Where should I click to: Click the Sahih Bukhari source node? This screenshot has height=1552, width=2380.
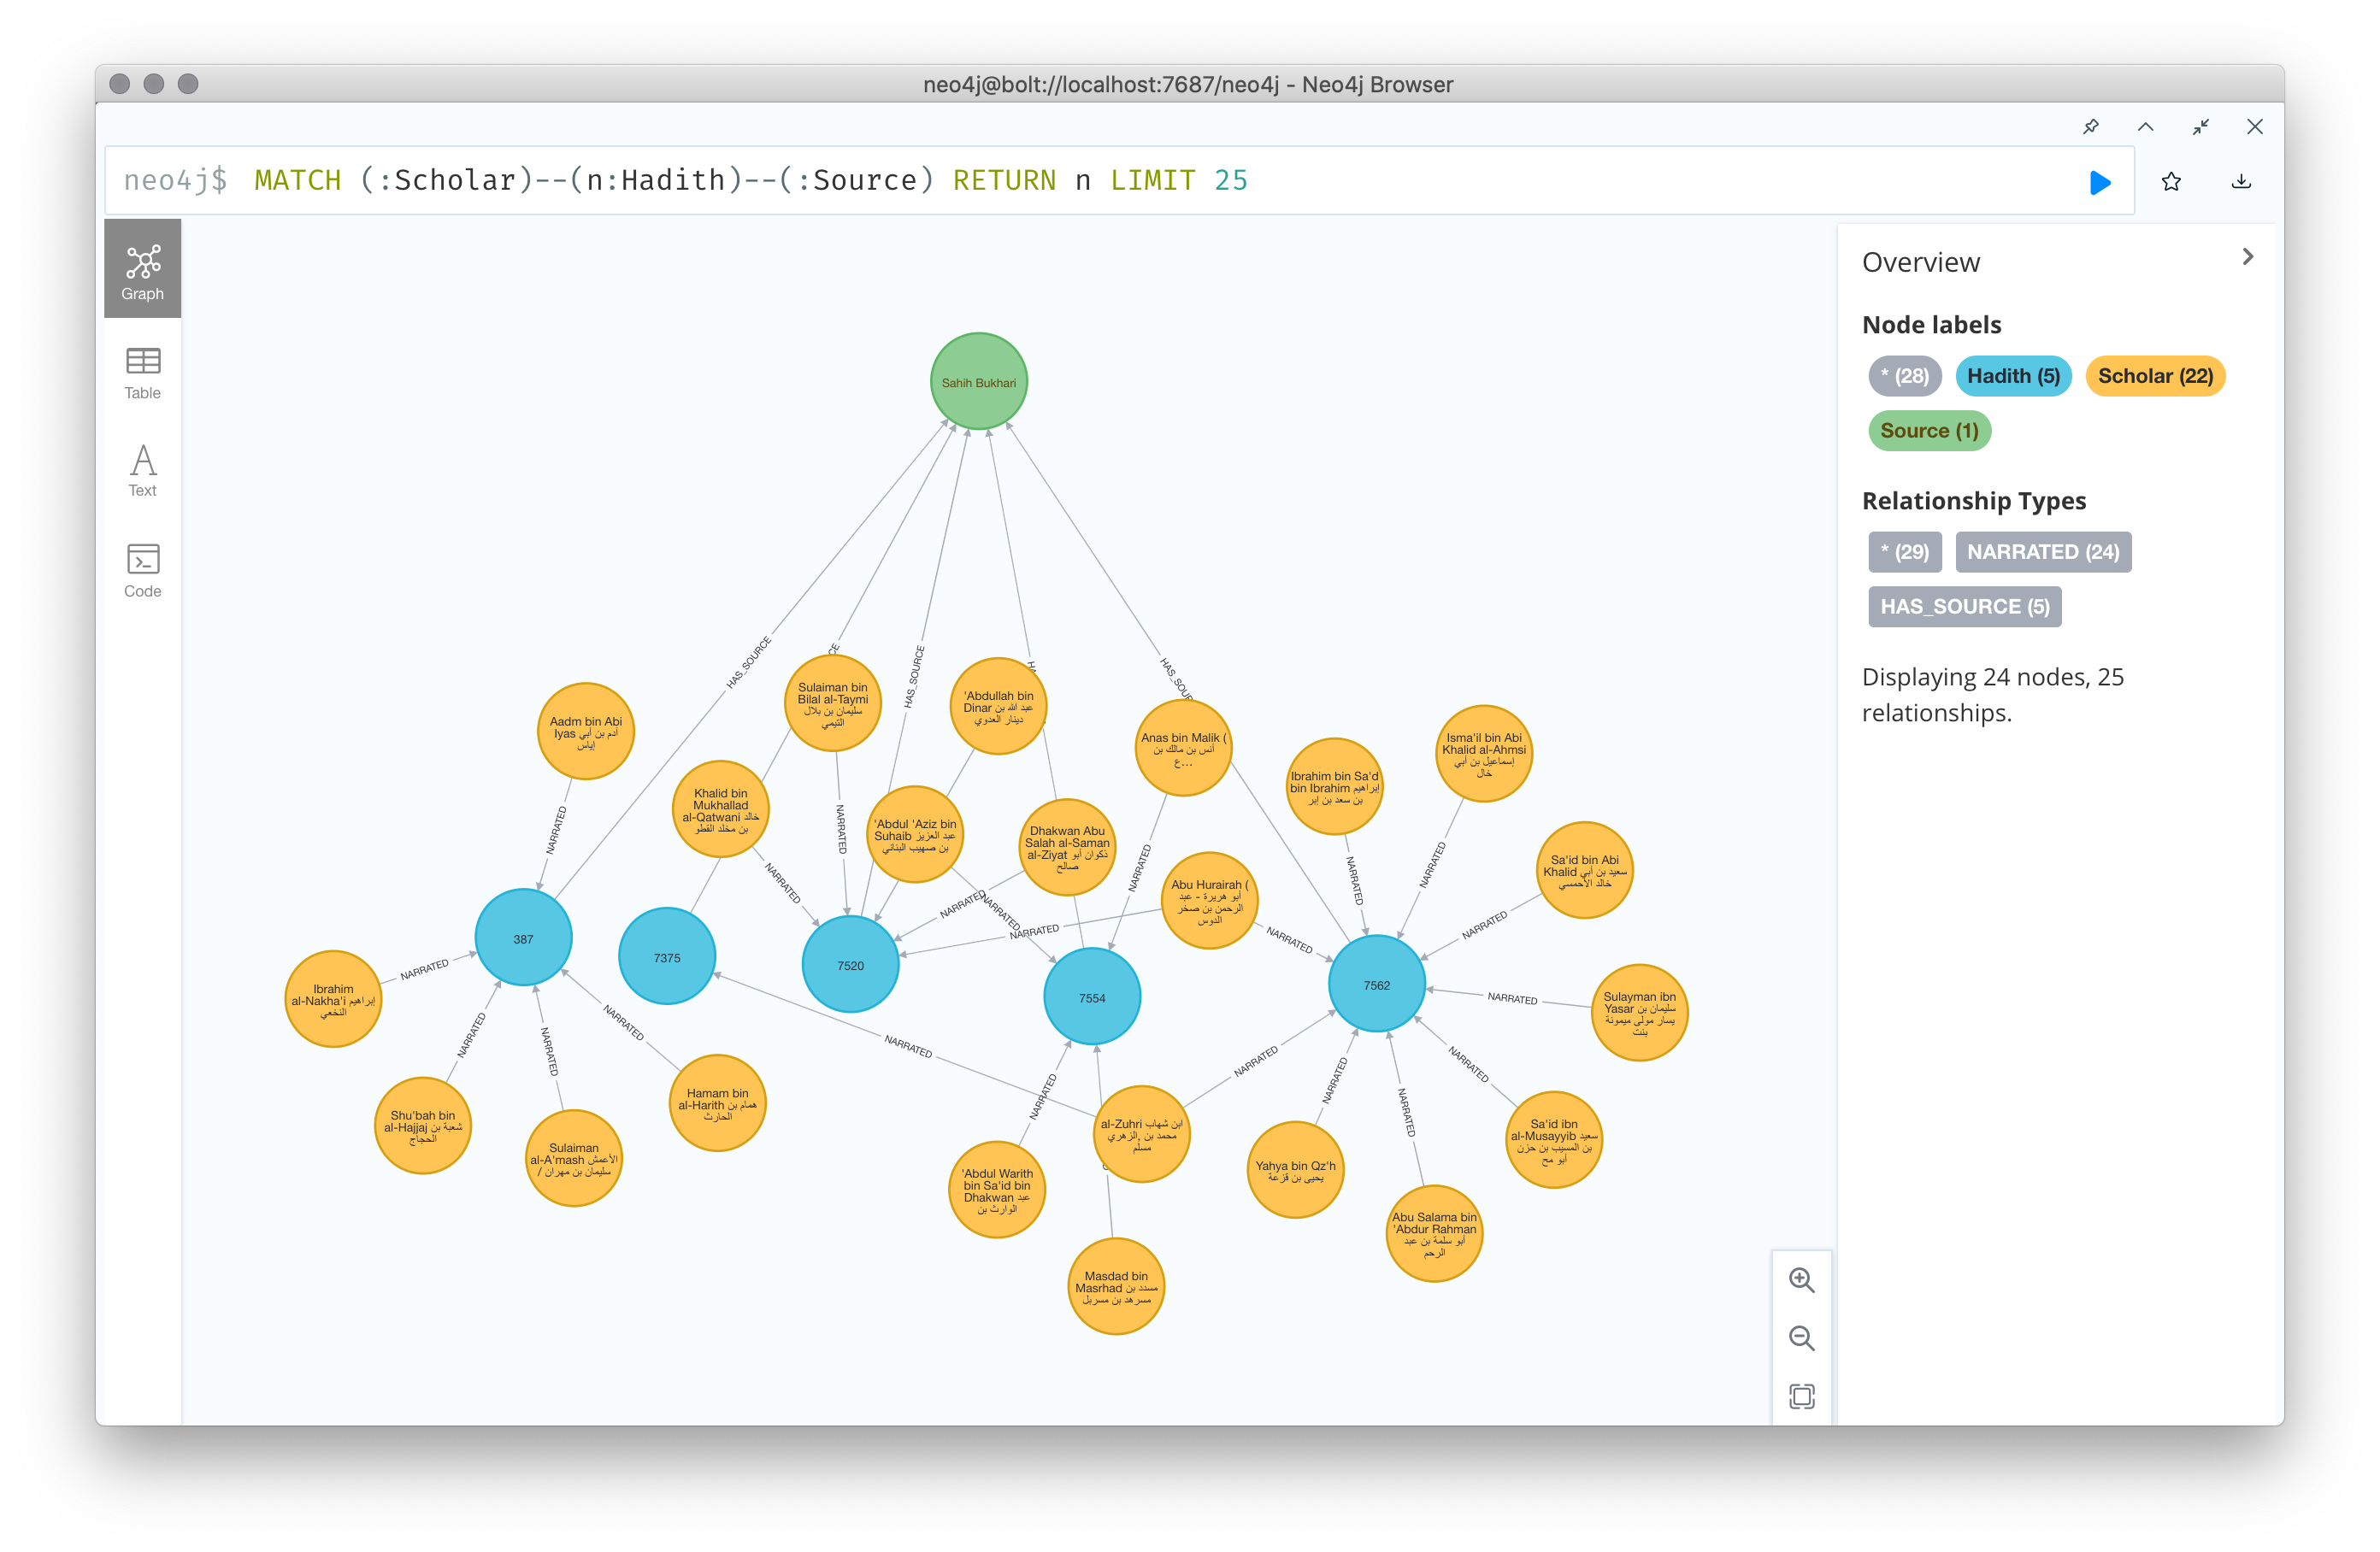tap(978, 382)
